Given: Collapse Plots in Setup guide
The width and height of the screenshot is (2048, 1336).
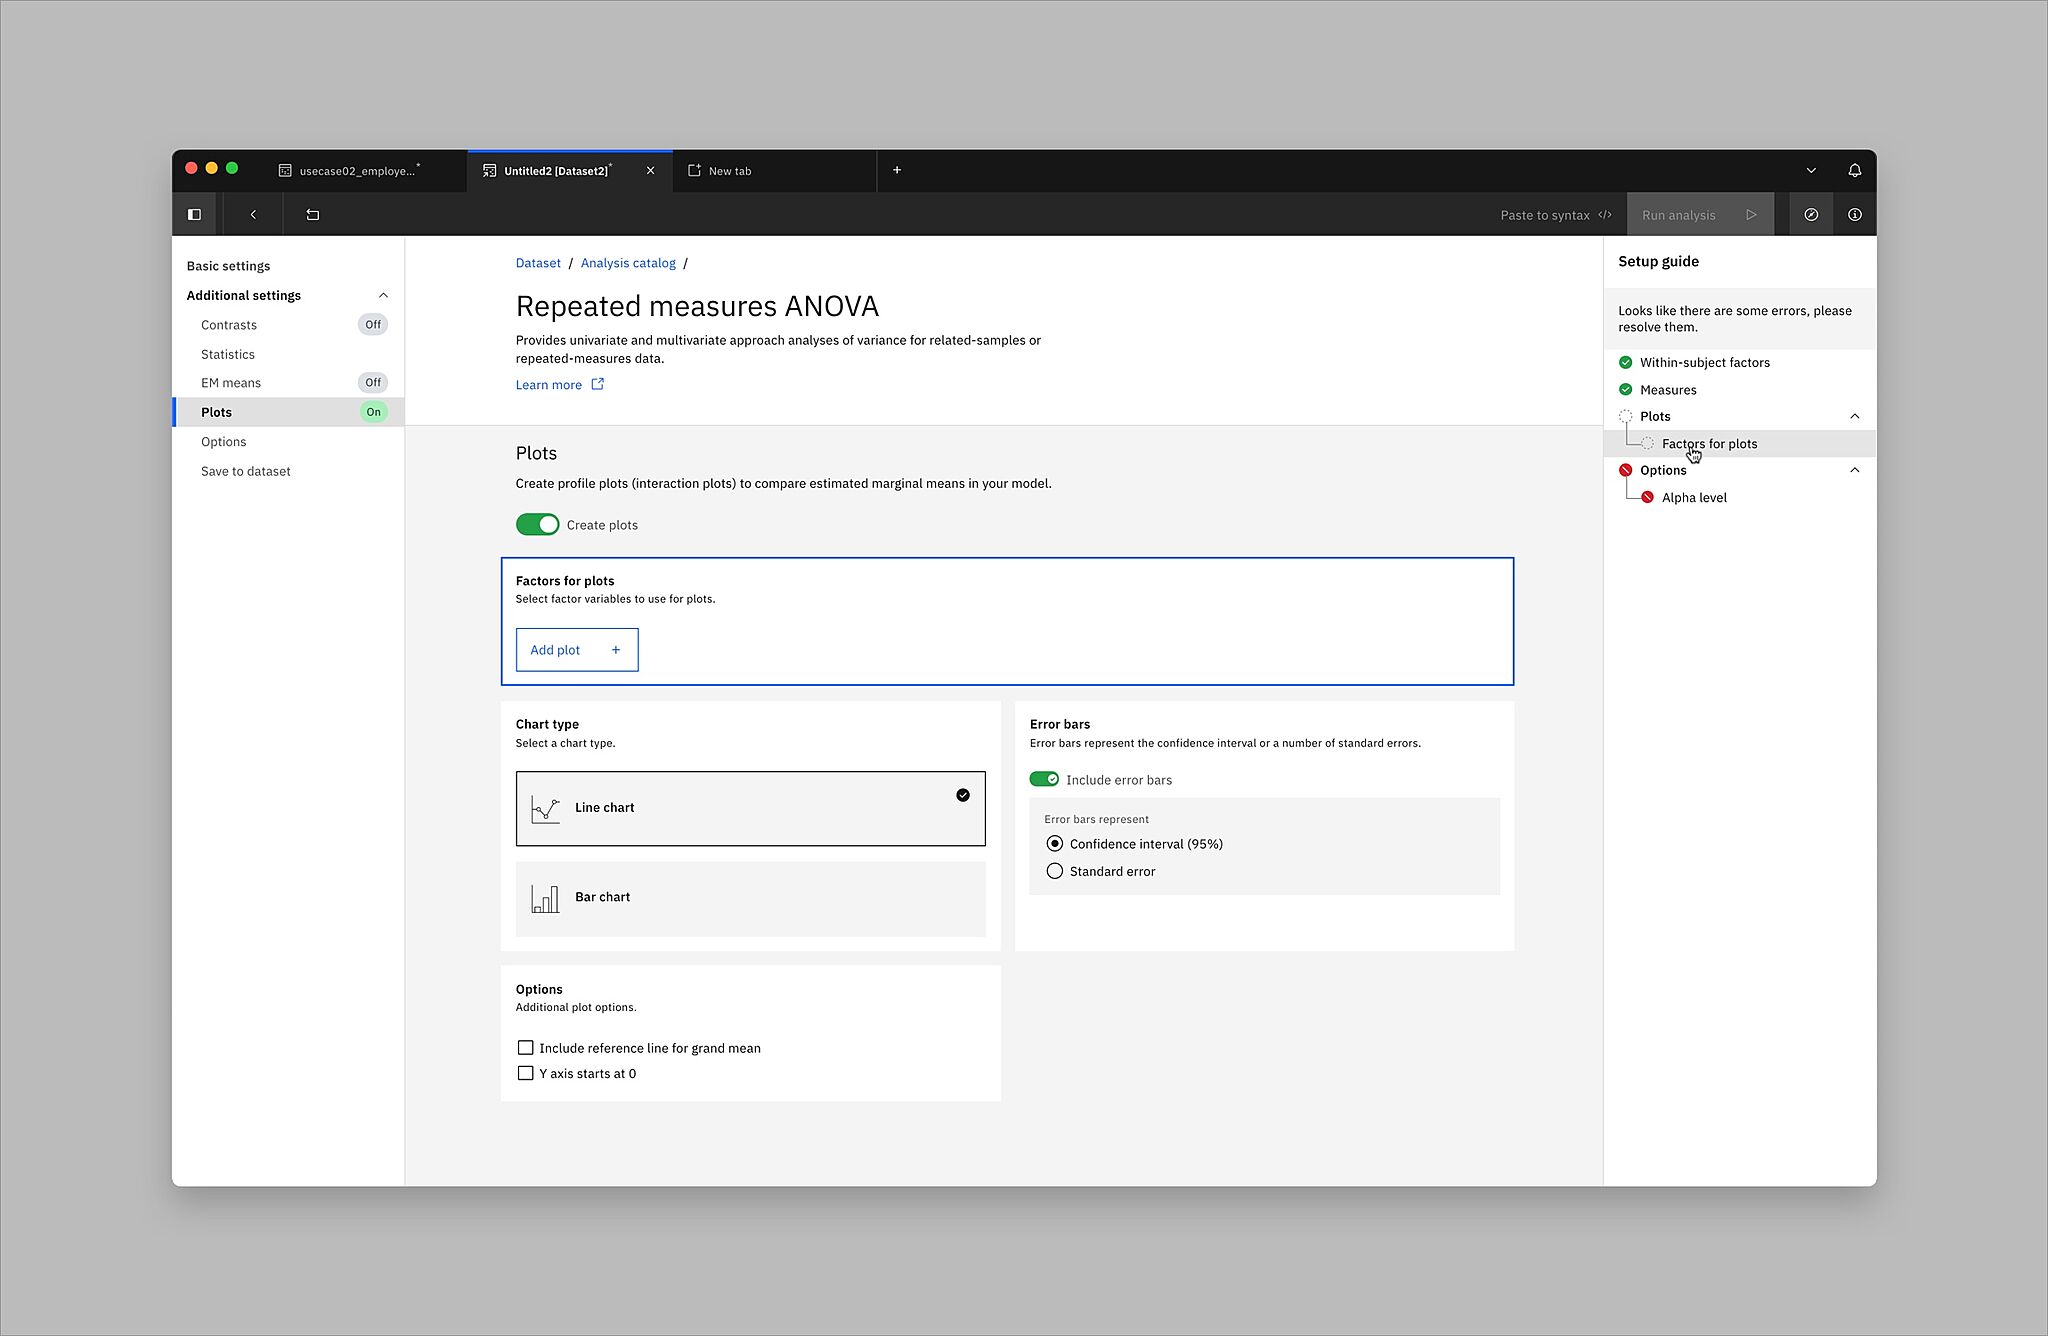Looking at the screenshot, I should pyautogui.click(x=1854, y=416).
